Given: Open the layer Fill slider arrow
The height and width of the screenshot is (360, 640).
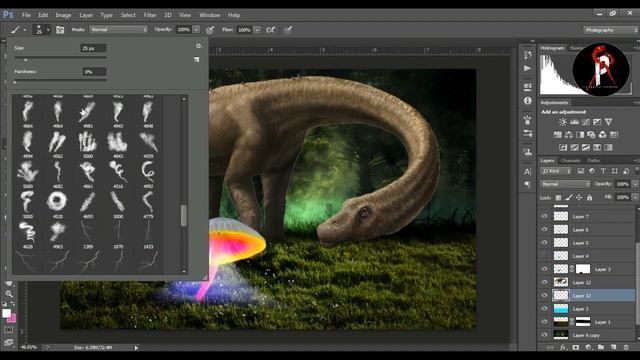Looking at the screenshot, I should point(635,198).
